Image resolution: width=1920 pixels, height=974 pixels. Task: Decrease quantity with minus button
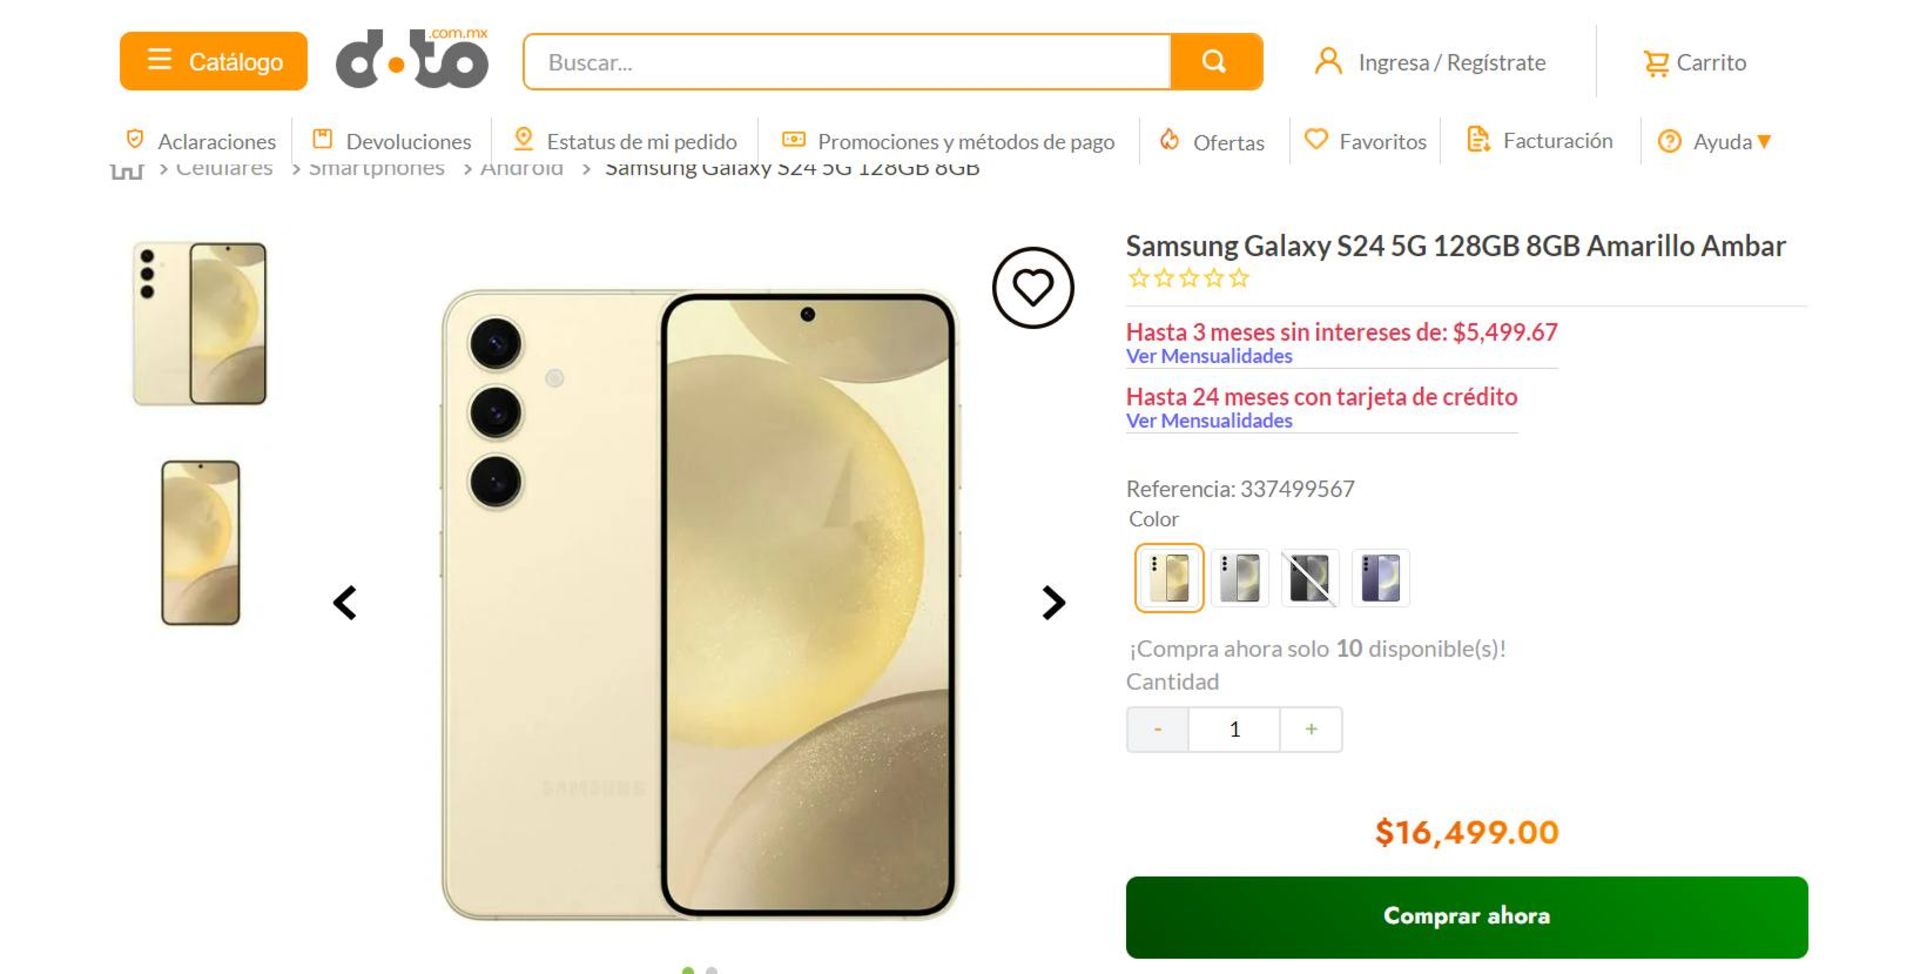coord(1157,730)
